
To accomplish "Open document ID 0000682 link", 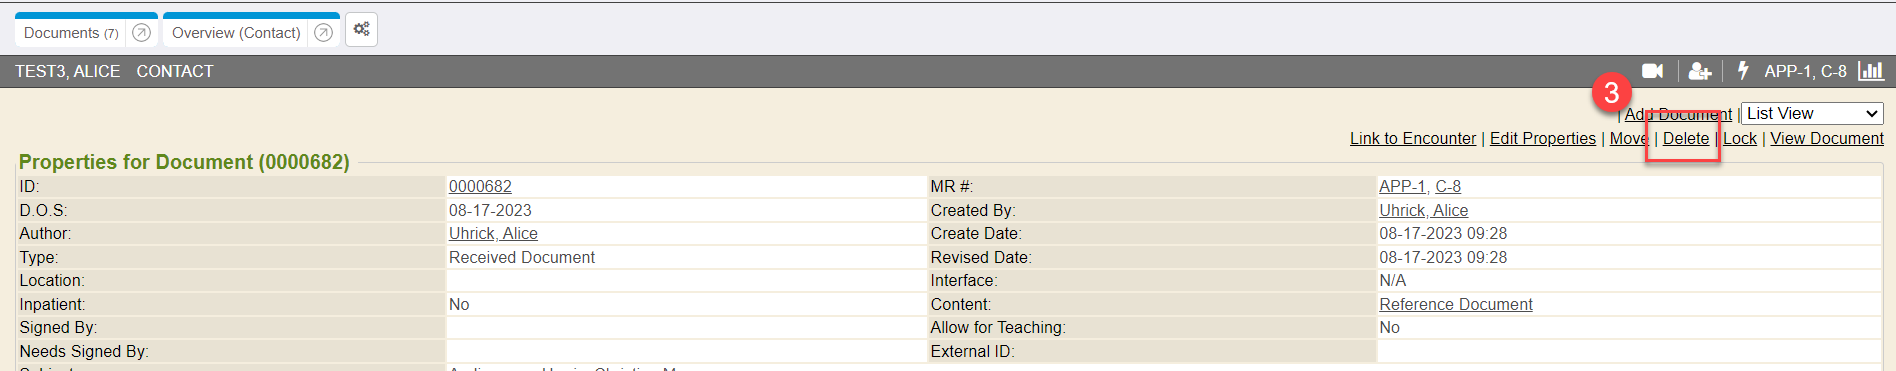I will point(480,186).
